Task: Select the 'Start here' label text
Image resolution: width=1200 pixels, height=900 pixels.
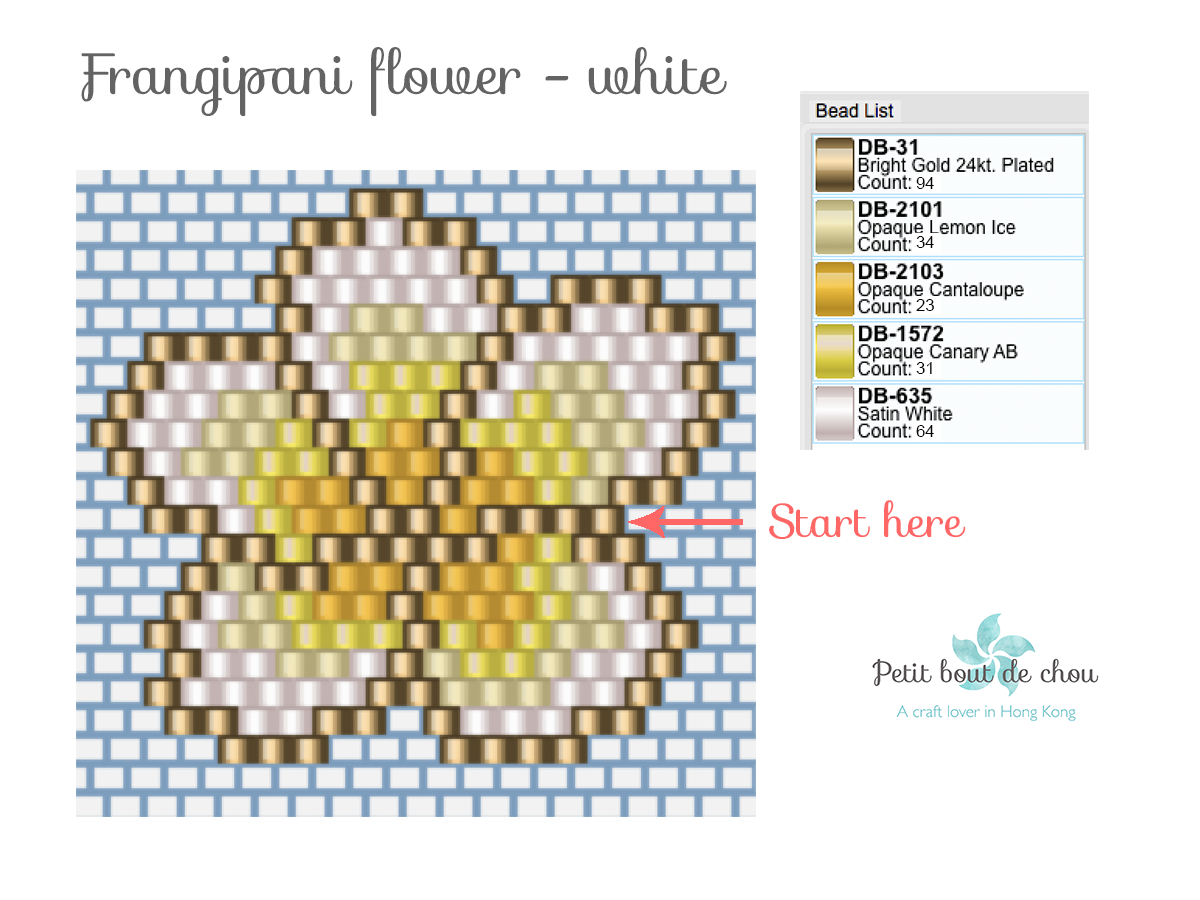Action: point(866,523)
